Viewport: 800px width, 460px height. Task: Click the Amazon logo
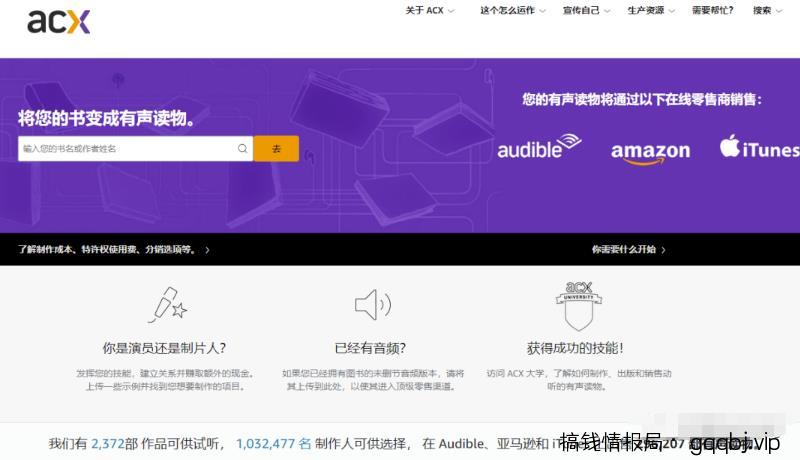tap(651, 152)
